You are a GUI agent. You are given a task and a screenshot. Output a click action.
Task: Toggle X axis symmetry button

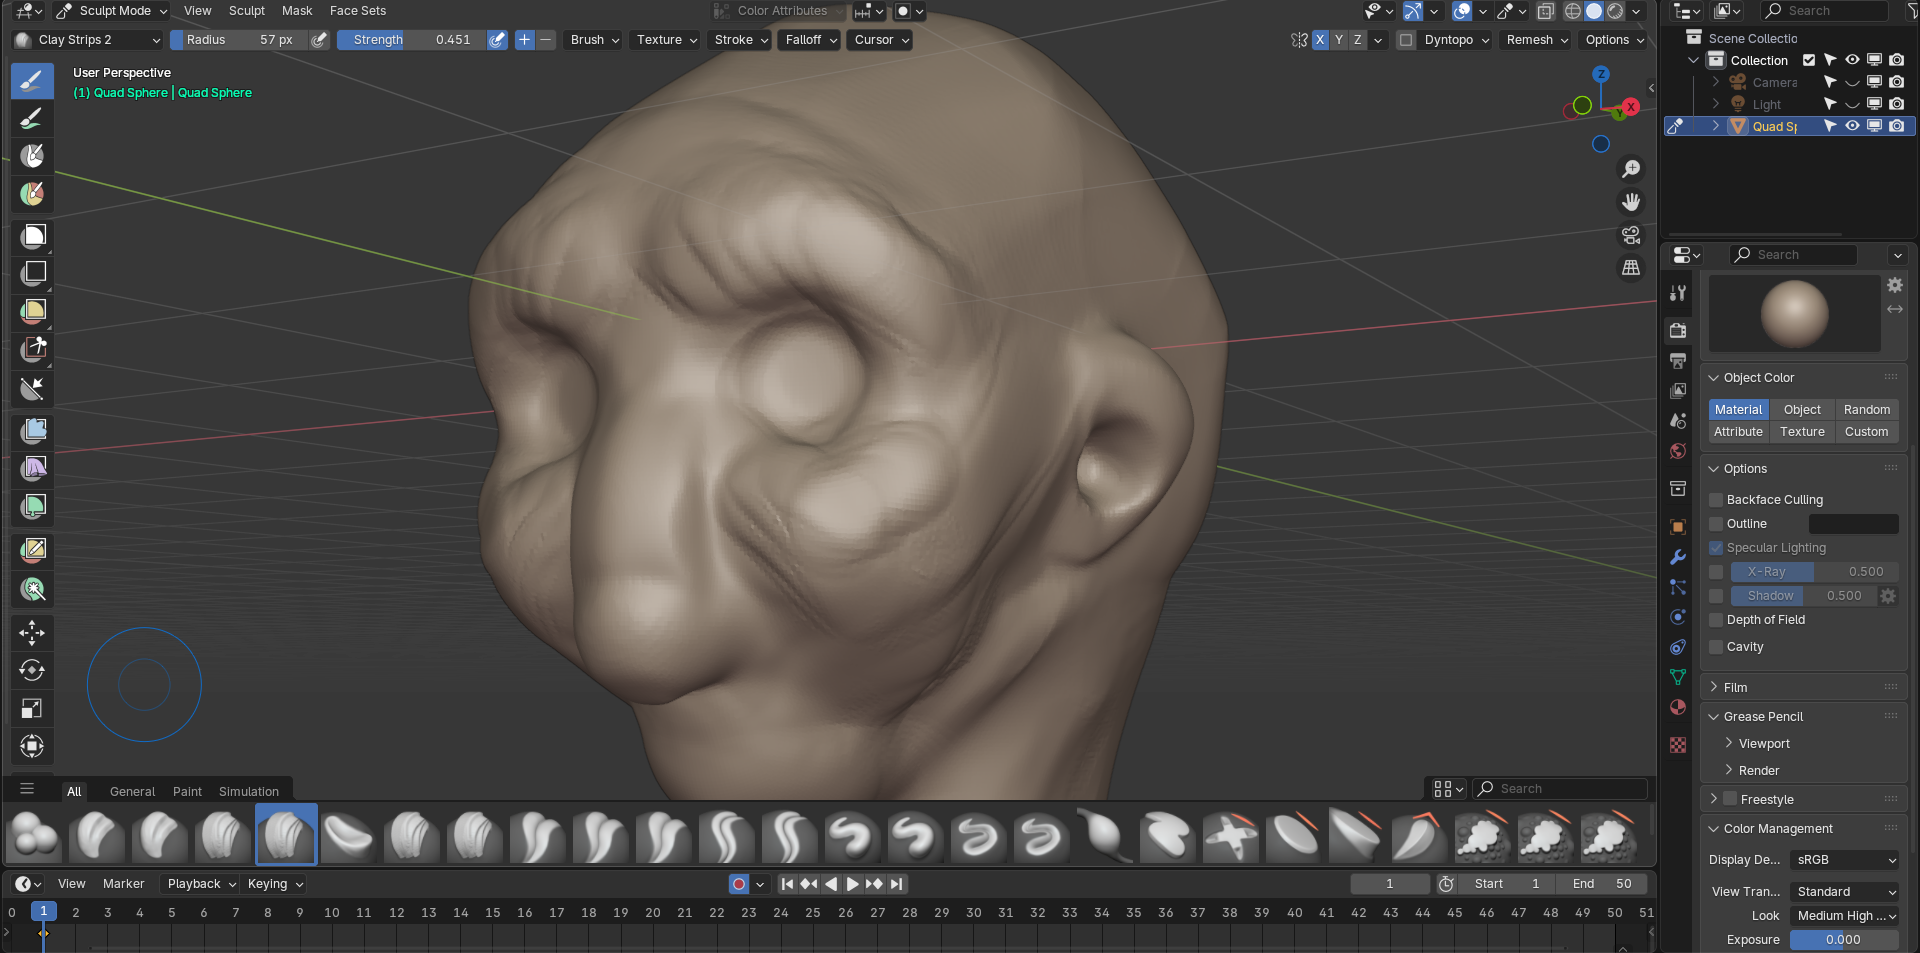coord(1320,40)
